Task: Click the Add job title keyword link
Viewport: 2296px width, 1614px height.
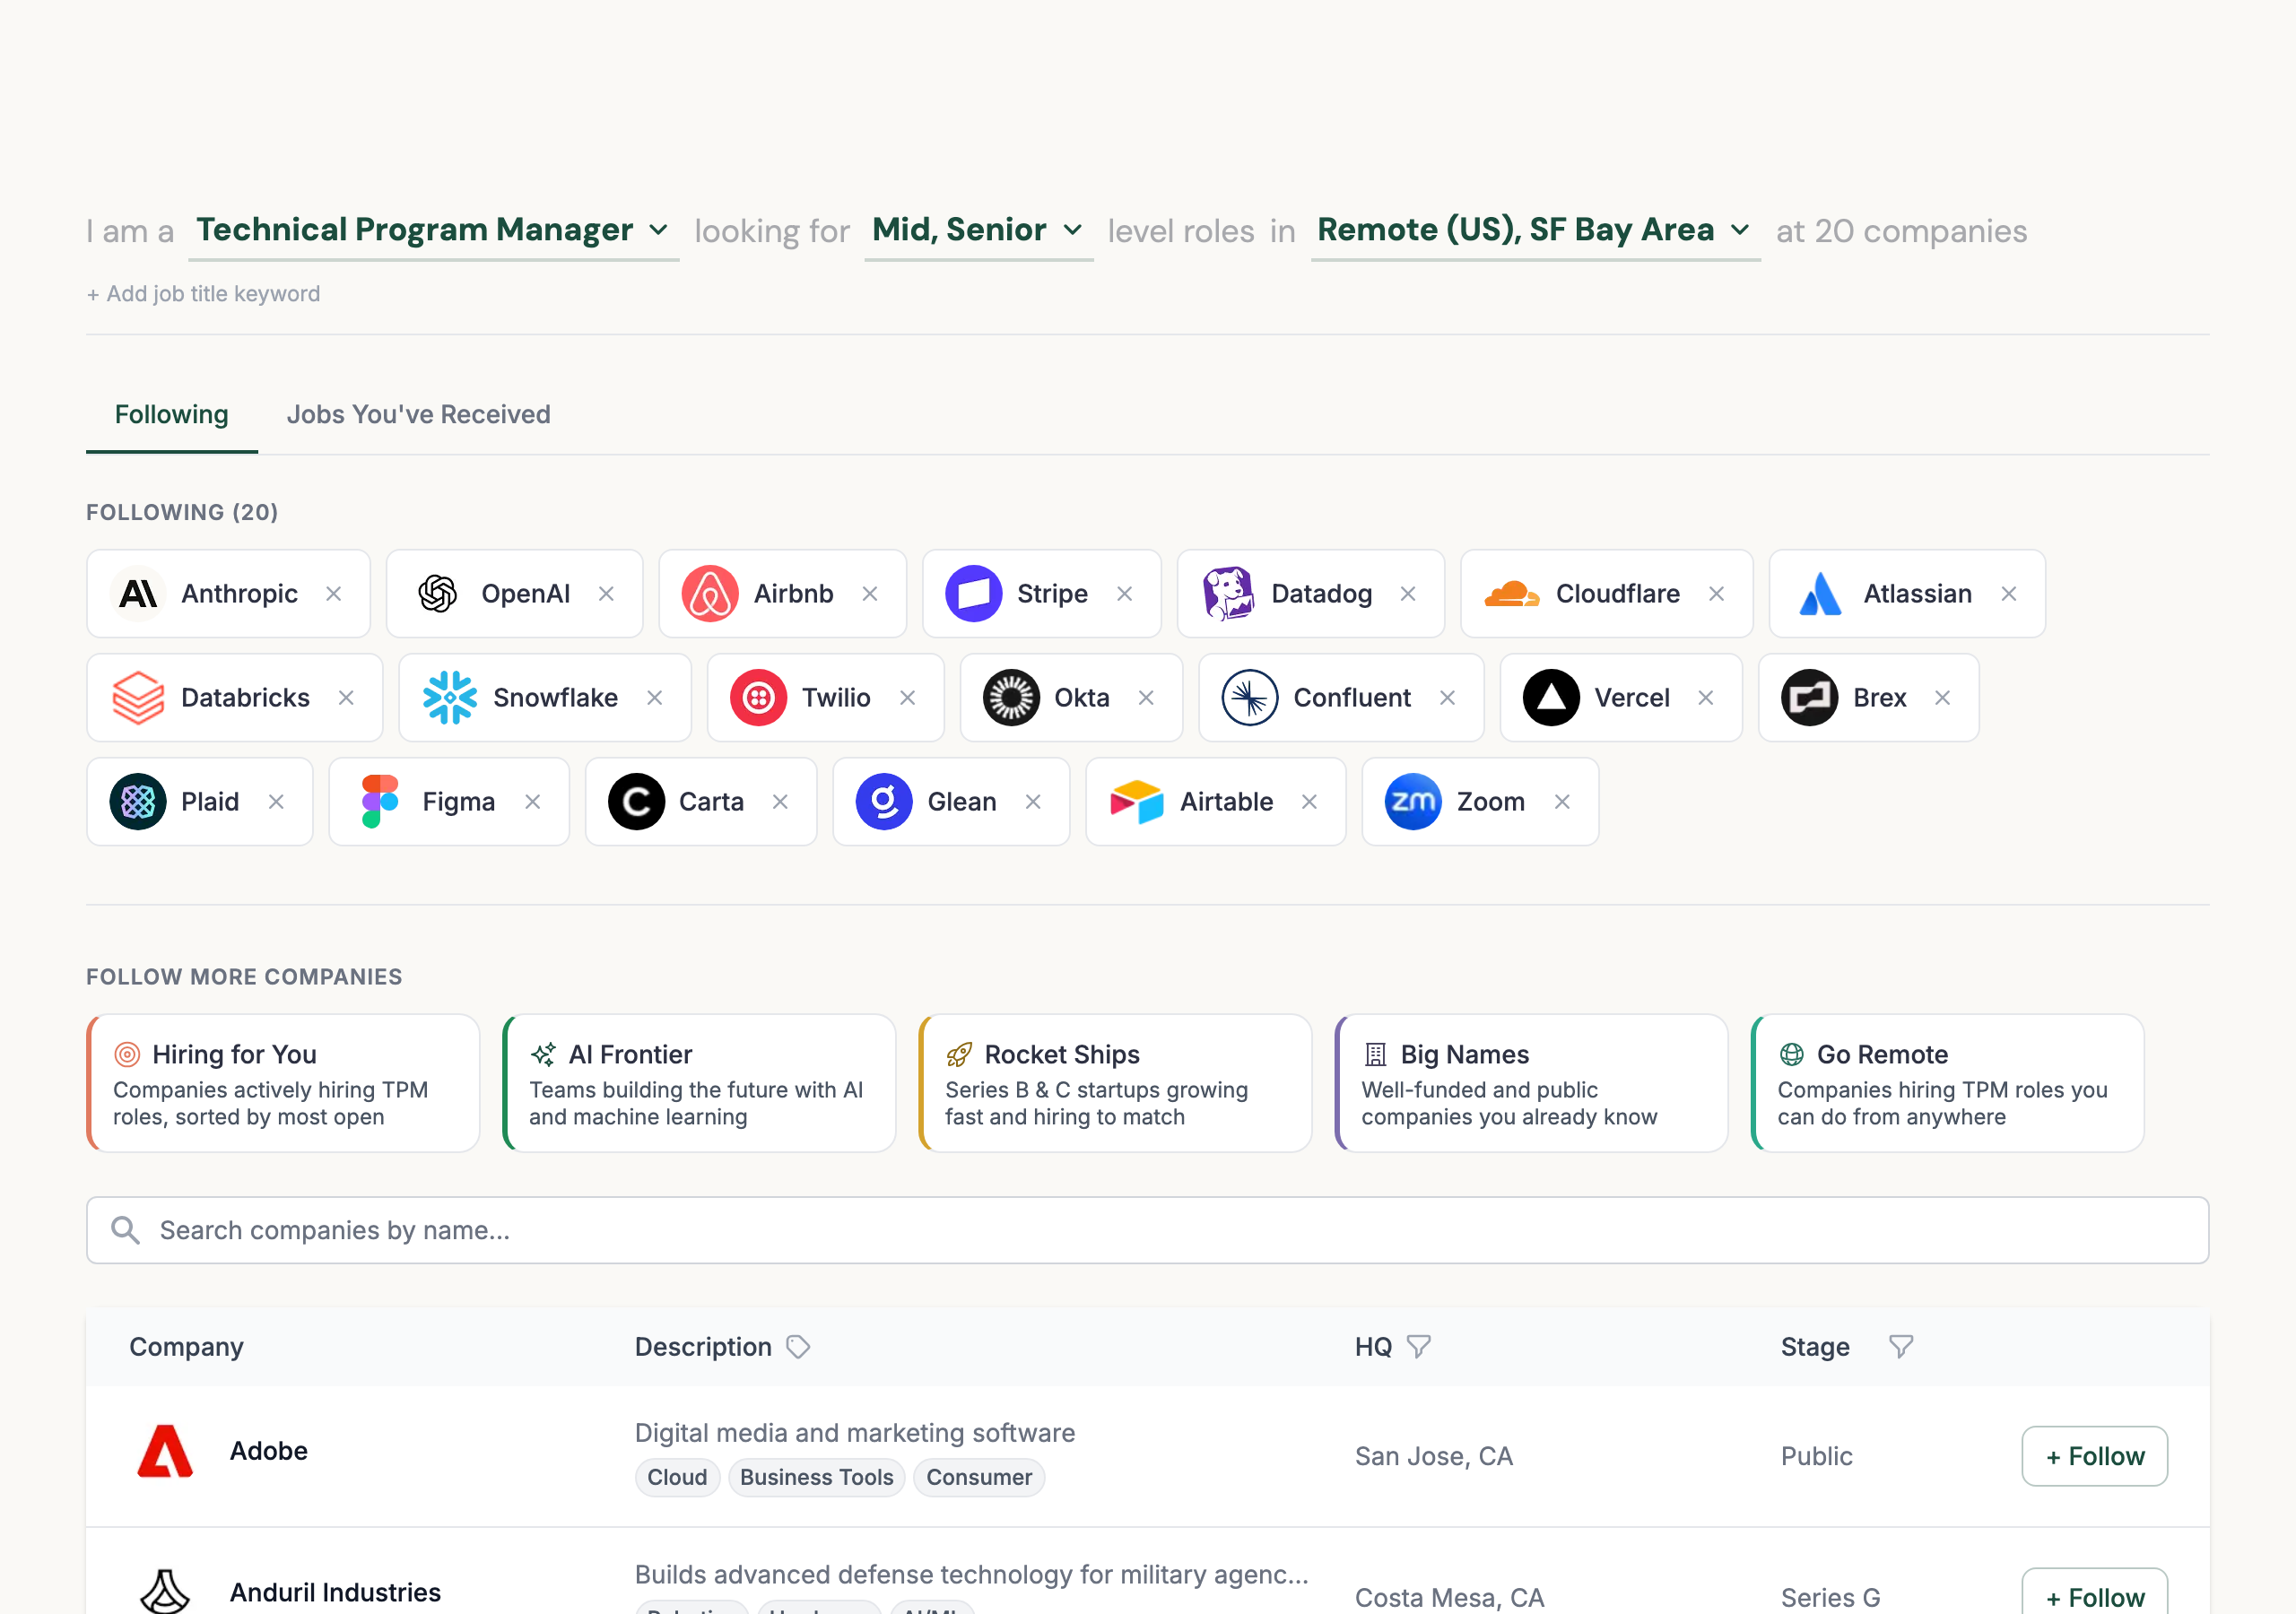Action: click(203, 293)
